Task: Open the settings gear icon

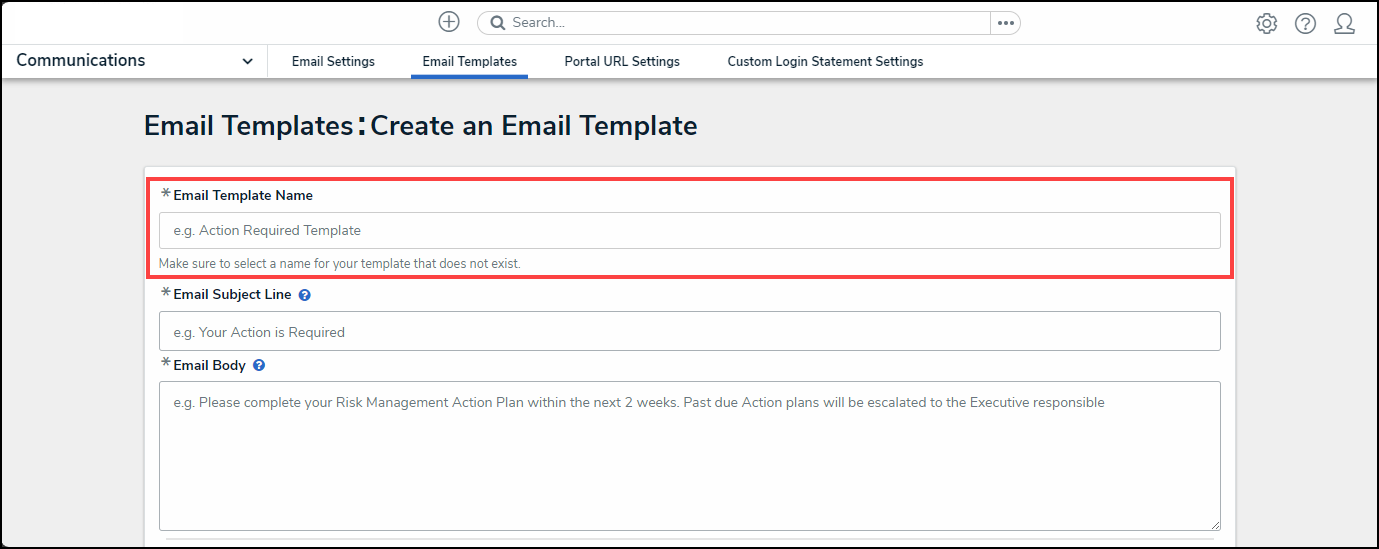Action: pos(1266,24)
